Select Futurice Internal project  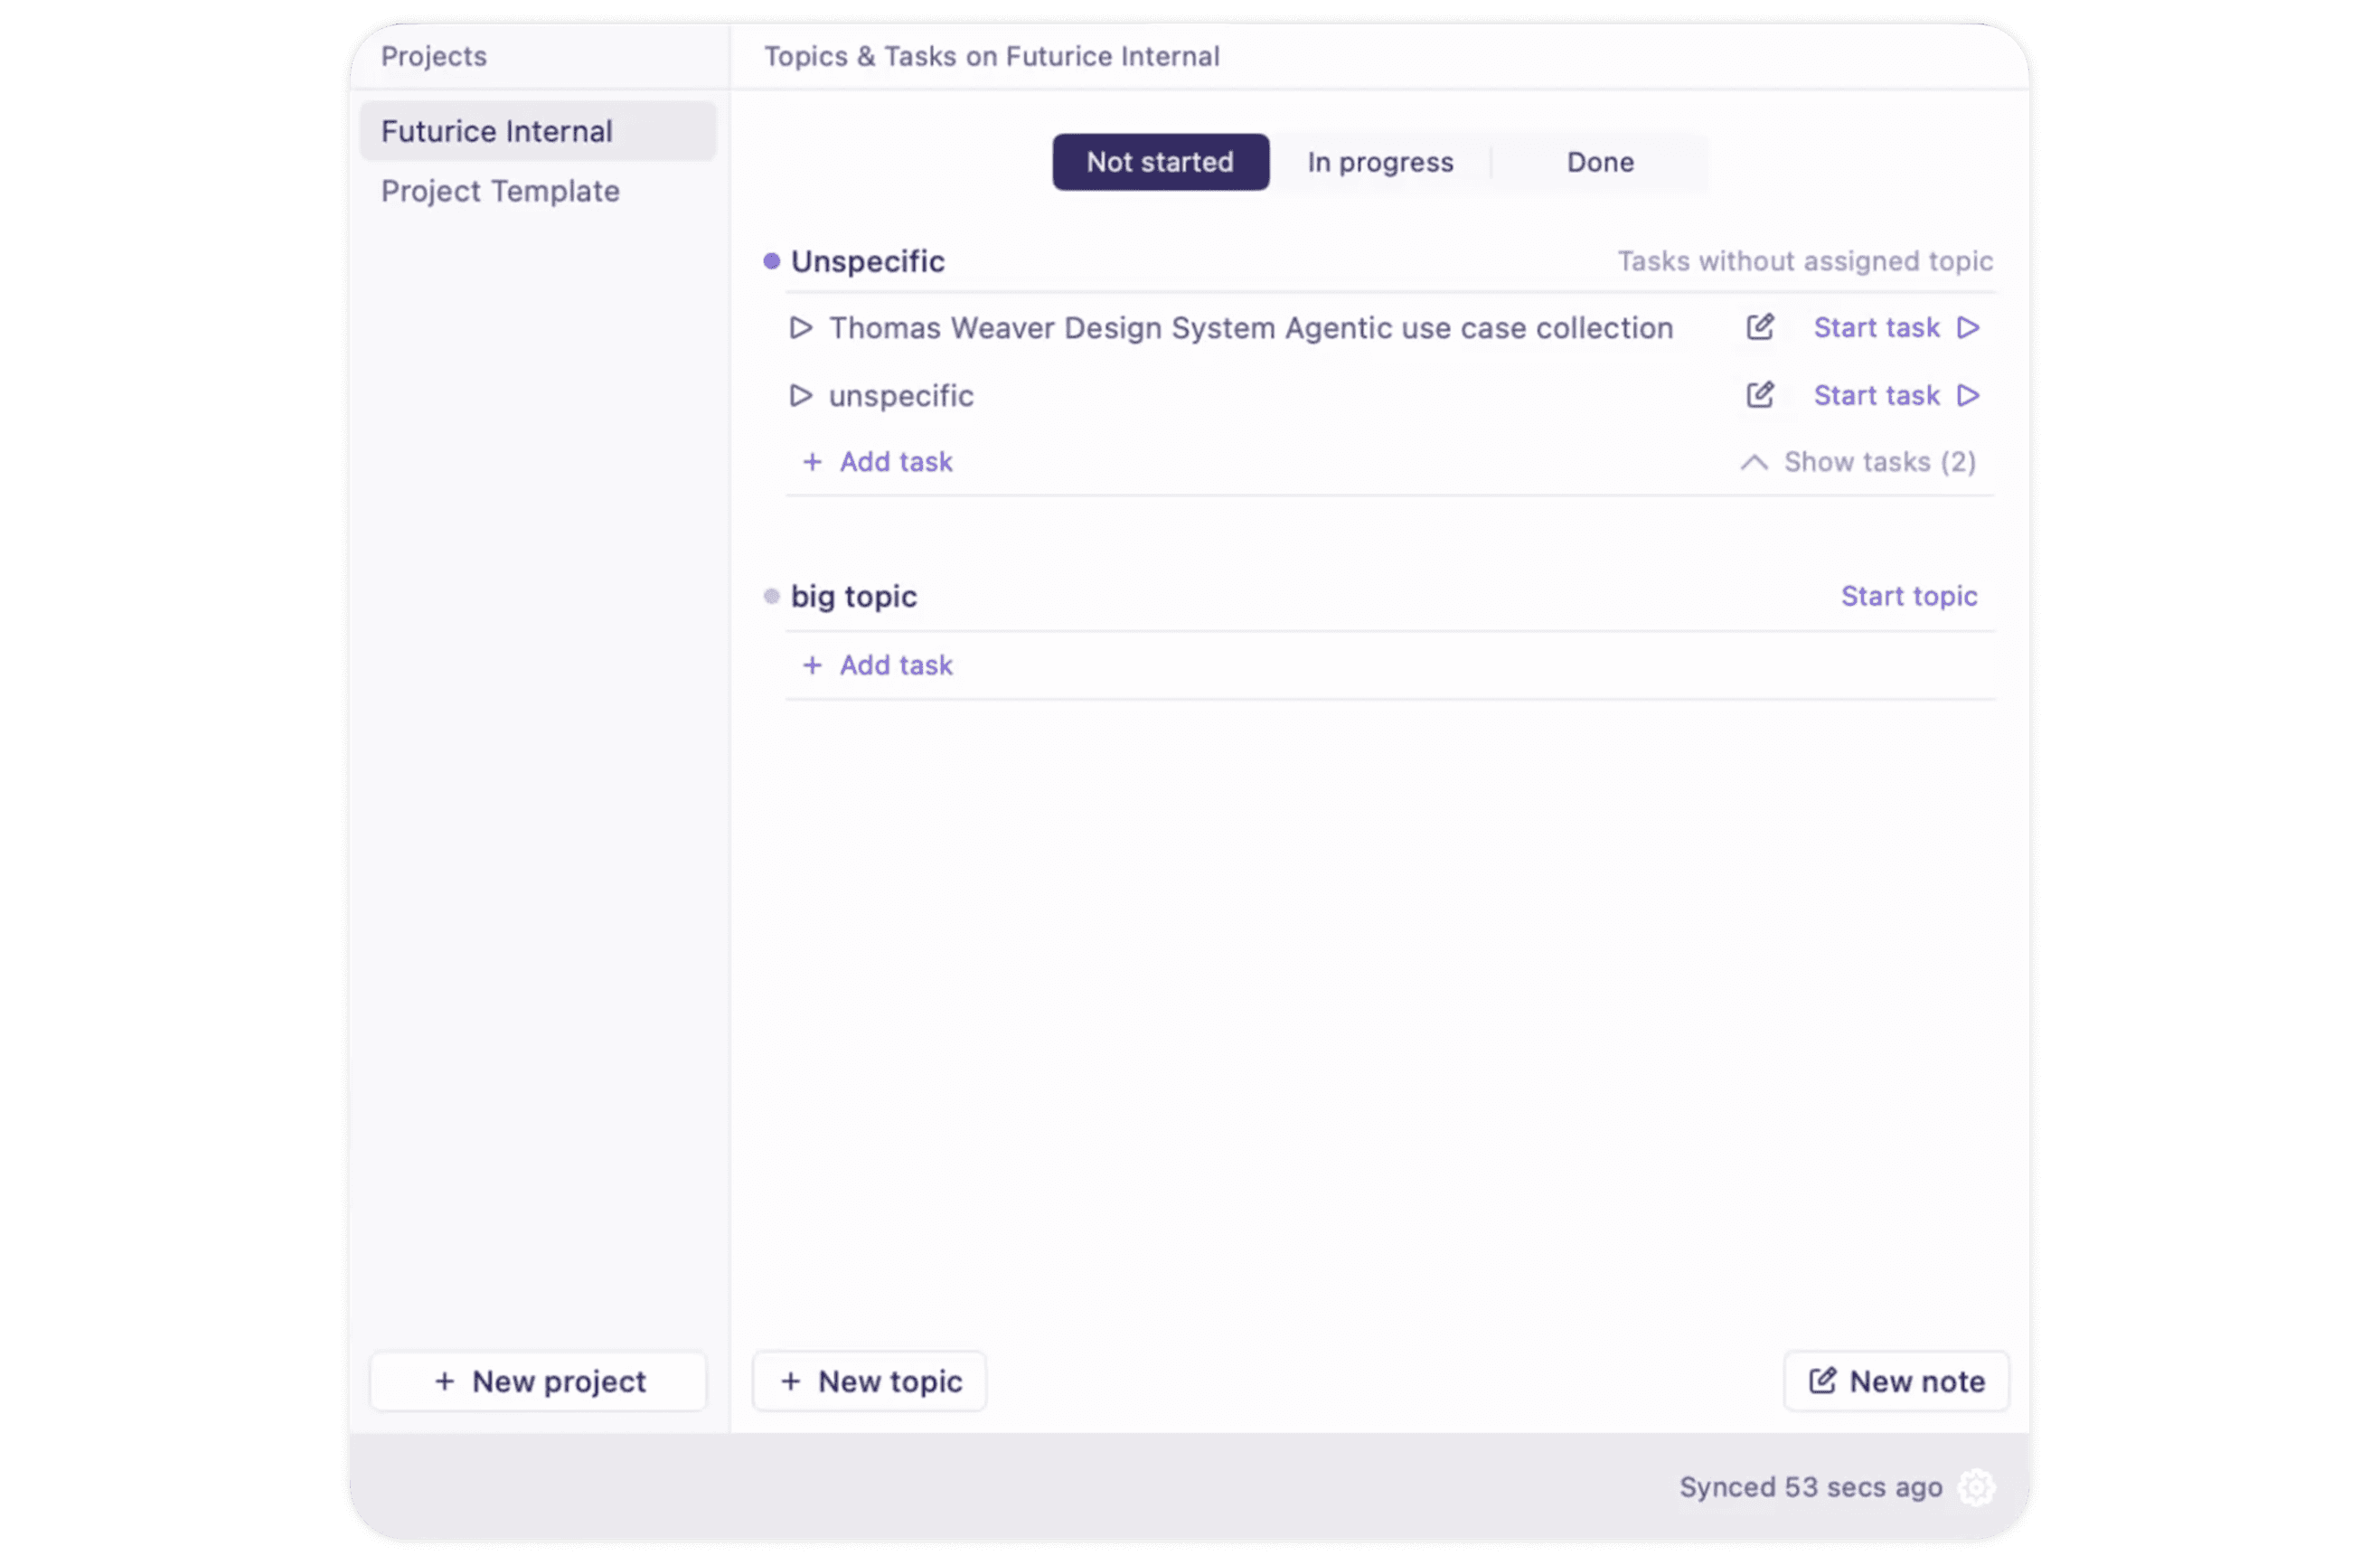(x=538, y=131)
